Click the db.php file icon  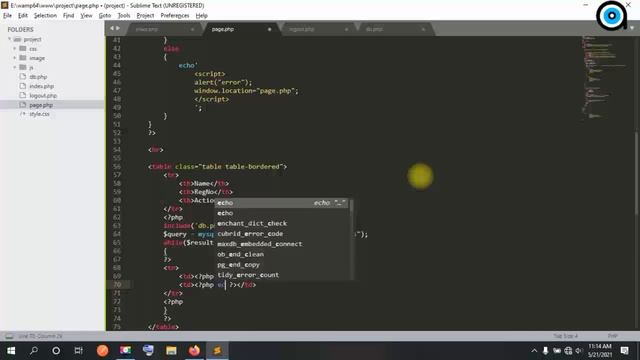pos(23,77)
